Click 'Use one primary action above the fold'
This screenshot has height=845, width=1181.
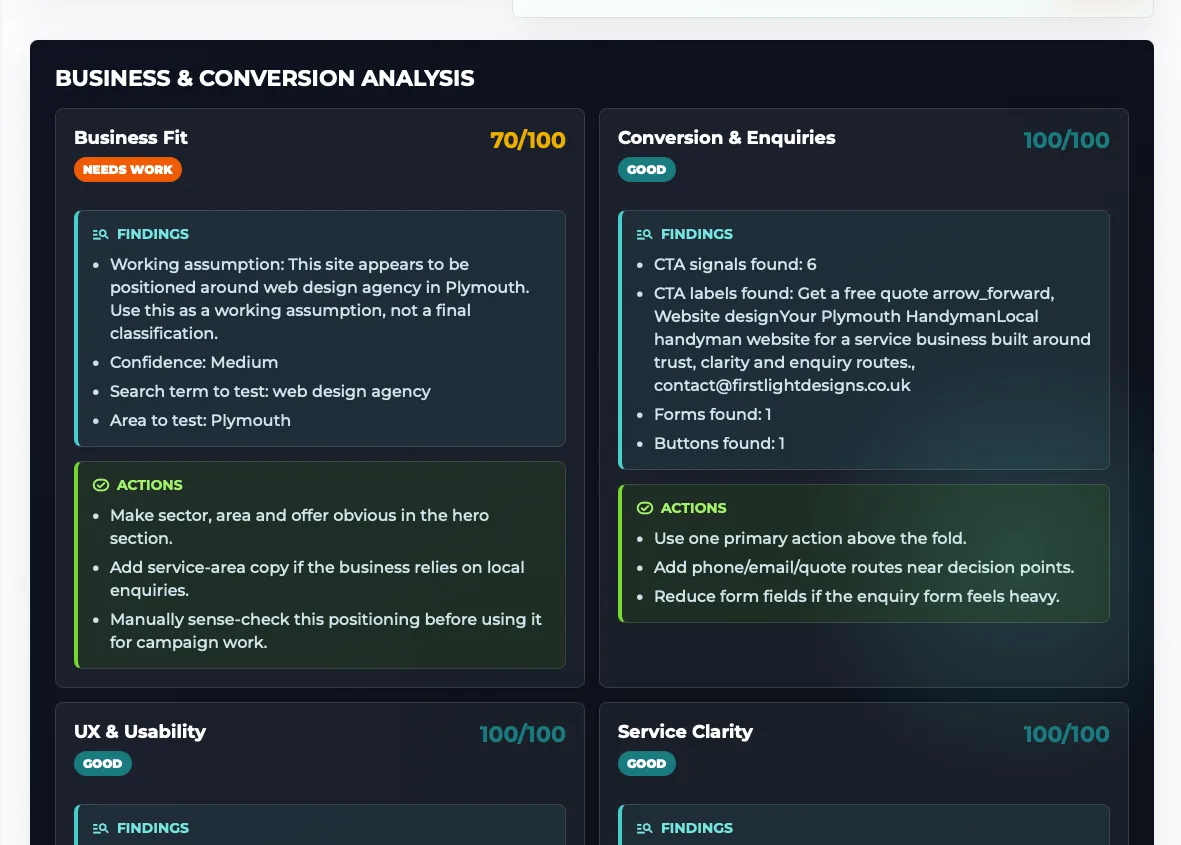810,538
